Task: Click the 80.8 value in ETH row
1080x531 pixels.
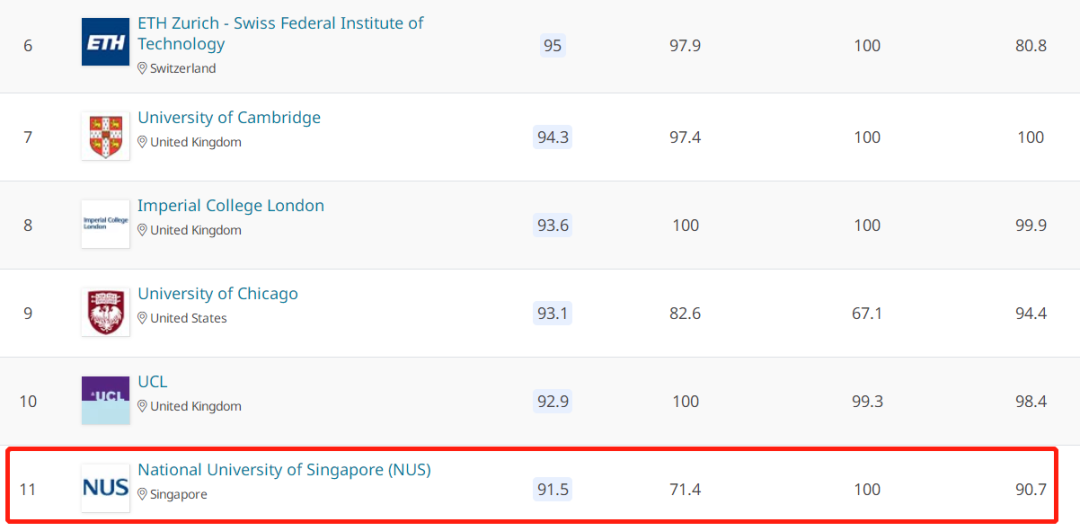Action: coord(1031,46)
